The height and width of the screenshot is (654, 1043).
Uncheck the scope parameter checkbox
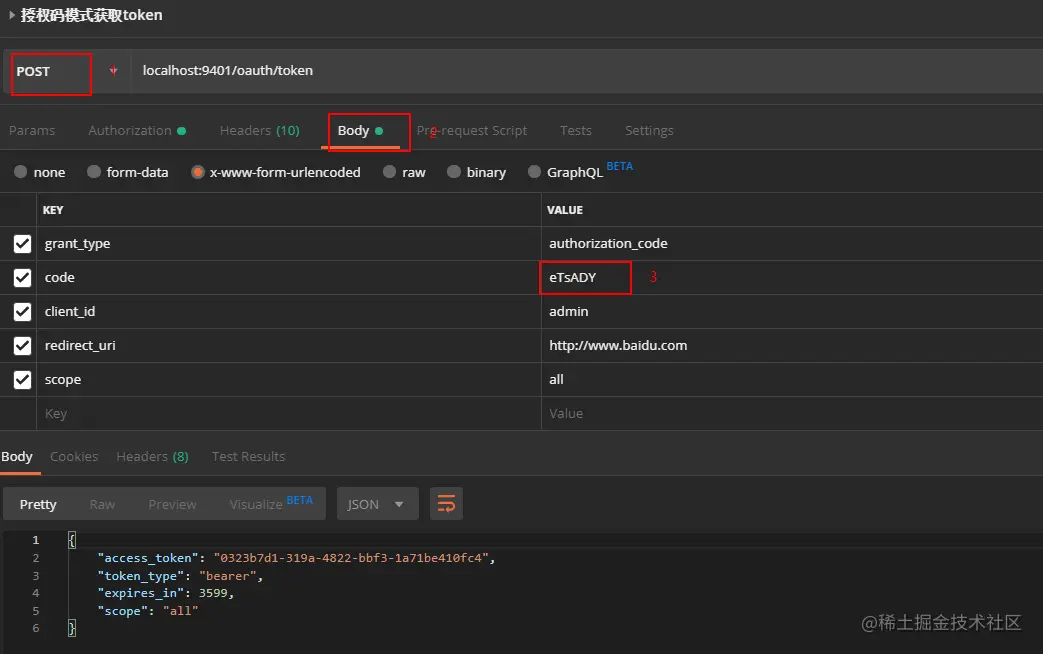[22, 379]
